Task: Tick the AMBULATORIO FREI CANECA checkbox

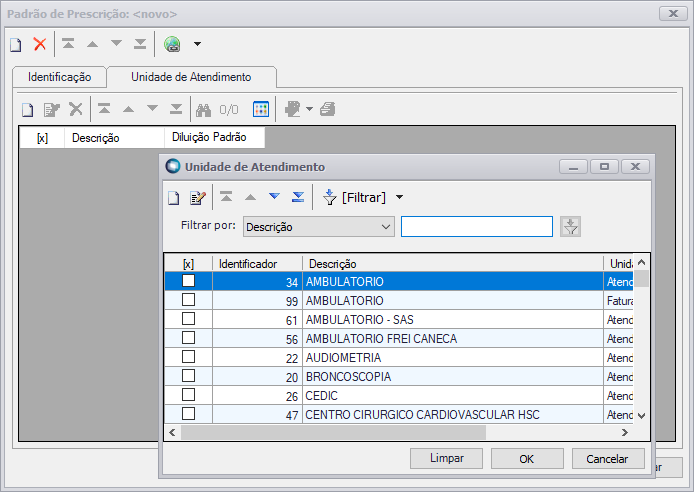Action: click(x=189, y=338)
